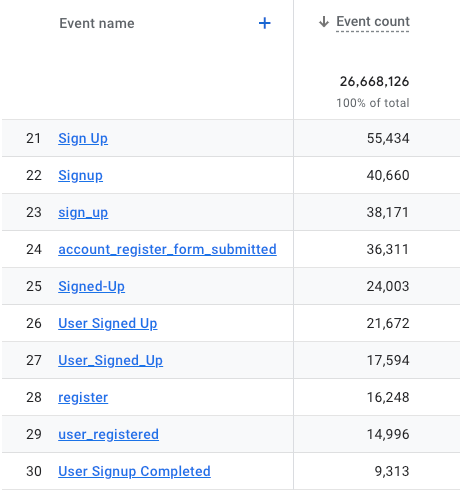
Task: Click the 9,313 event count cell
Action: pyautogui.click(x=392, y=471)
